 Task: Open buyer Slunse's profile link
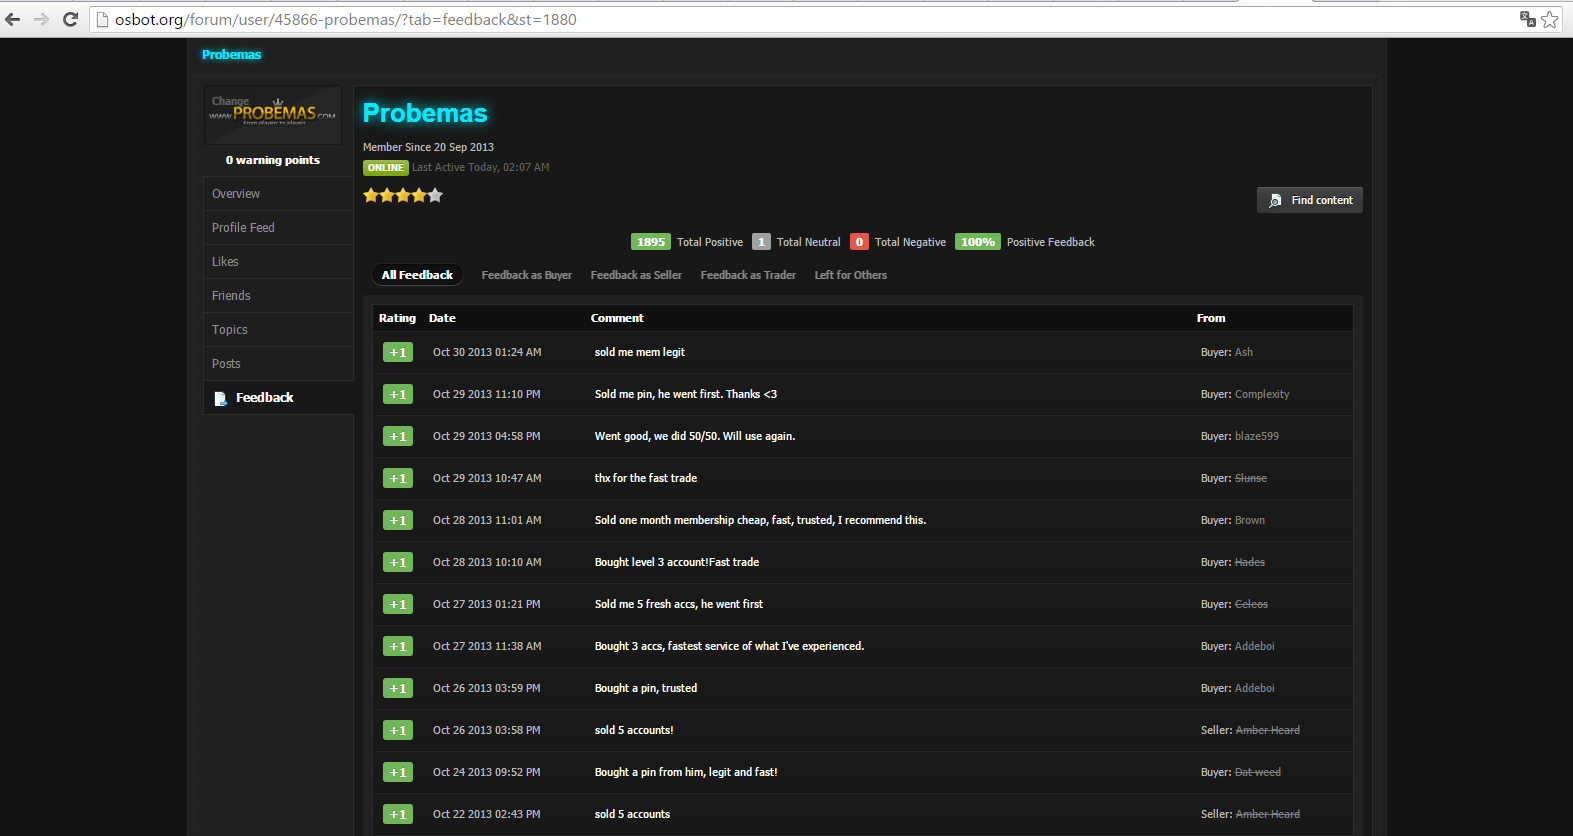1251,478
